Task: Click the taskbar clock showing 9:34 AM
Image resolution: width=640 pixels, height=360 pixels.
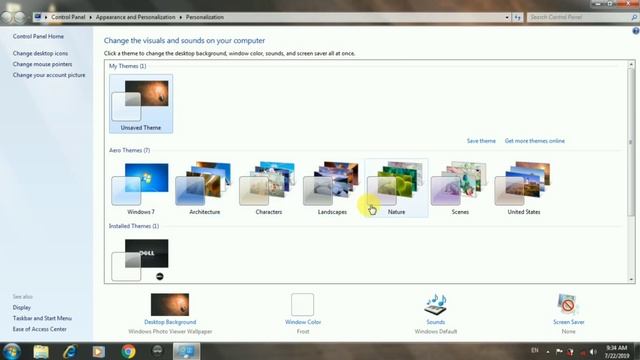Action: (616, 352)
